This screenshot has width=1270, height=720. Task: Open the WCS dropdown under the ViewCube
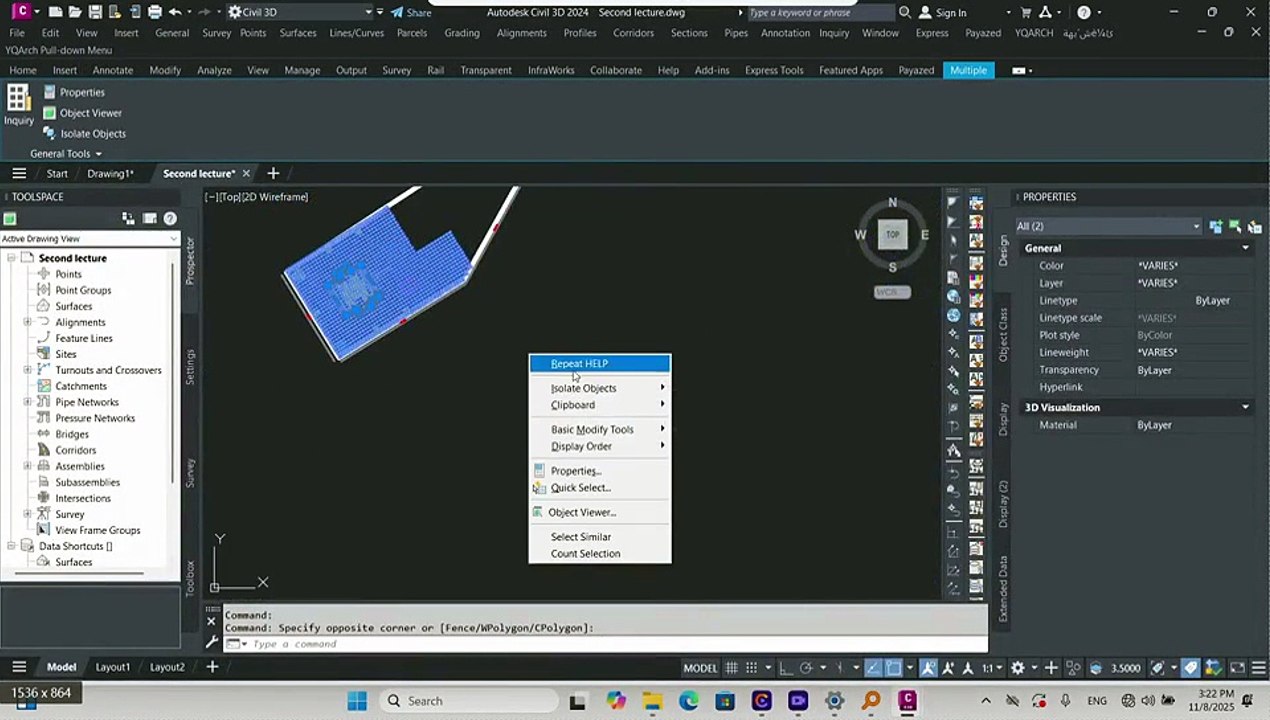click(892, 292)
